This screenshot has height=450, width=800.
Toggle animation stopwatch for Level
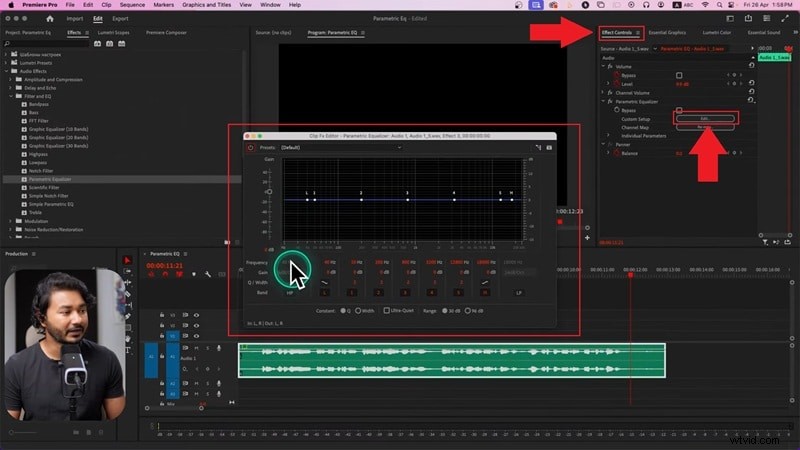[617, 84]
